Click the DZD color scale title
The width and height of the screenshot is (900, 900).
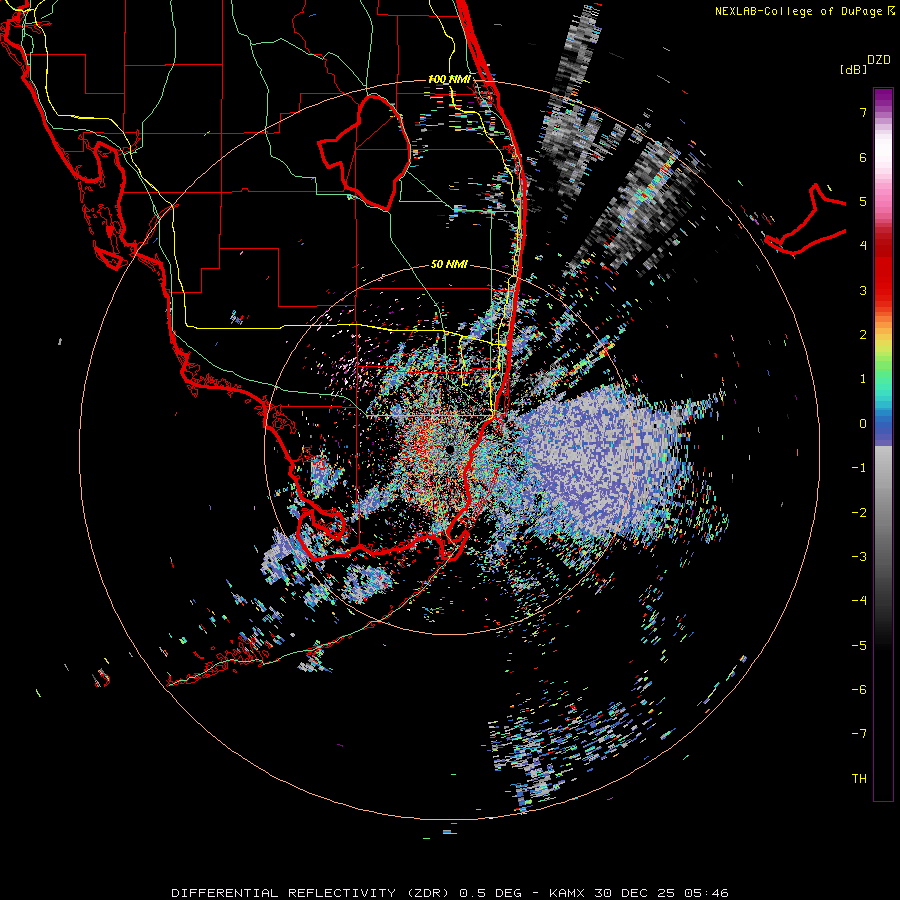pos(878,60)
